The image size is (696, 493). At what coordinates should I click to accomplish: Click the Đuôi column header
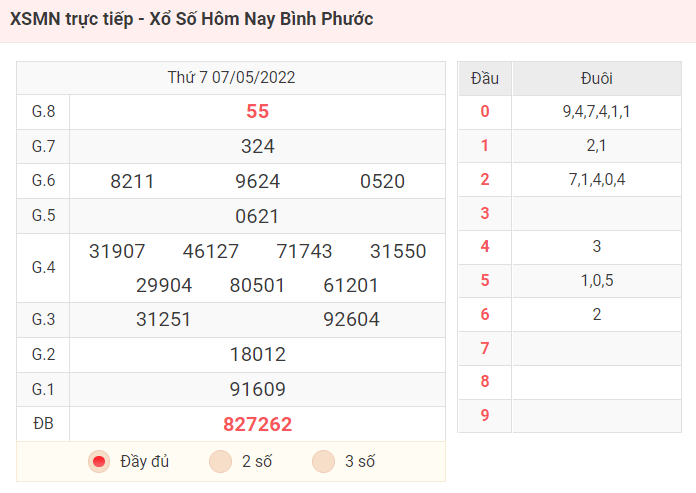click(597, 79)
